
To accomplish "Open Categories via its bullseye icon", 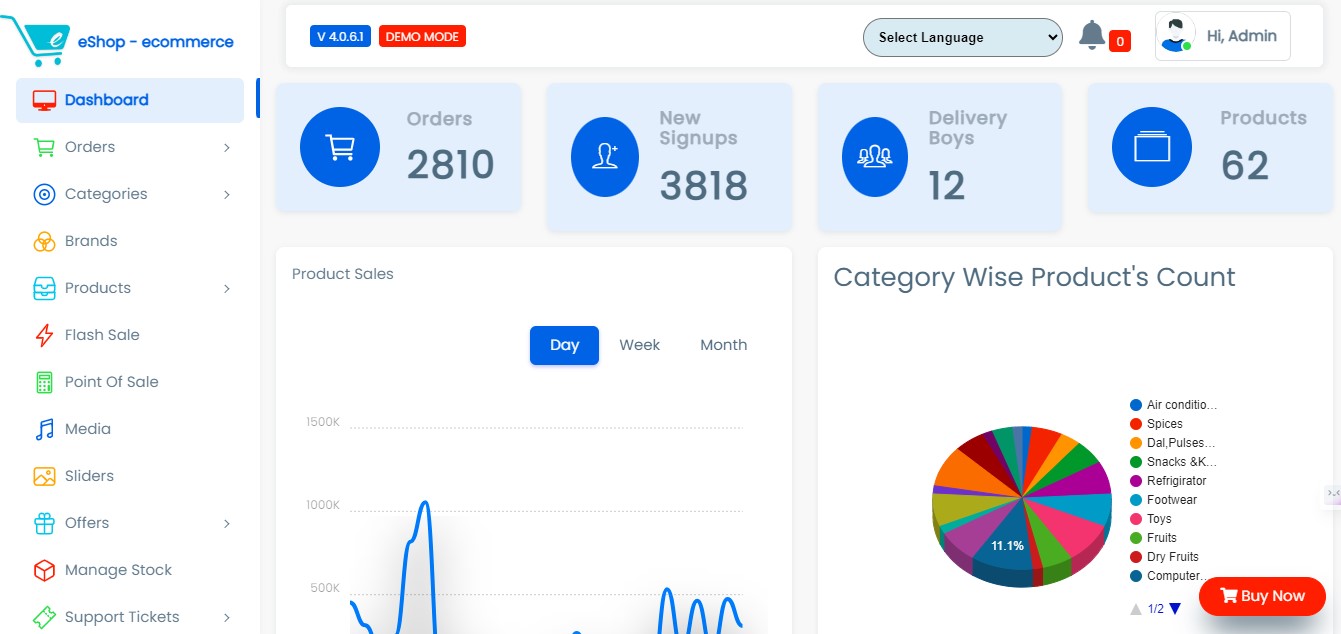I will tap(45, 193).
